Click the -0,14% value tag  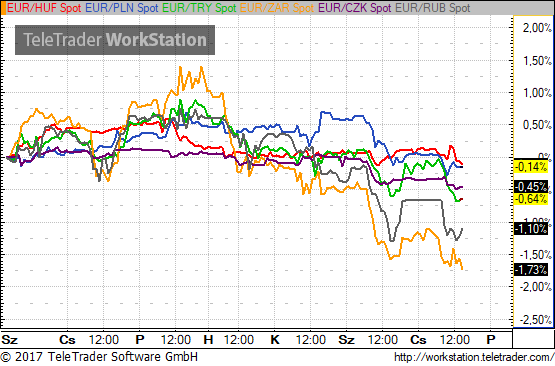pyautogui.click(x=531, y=166)
